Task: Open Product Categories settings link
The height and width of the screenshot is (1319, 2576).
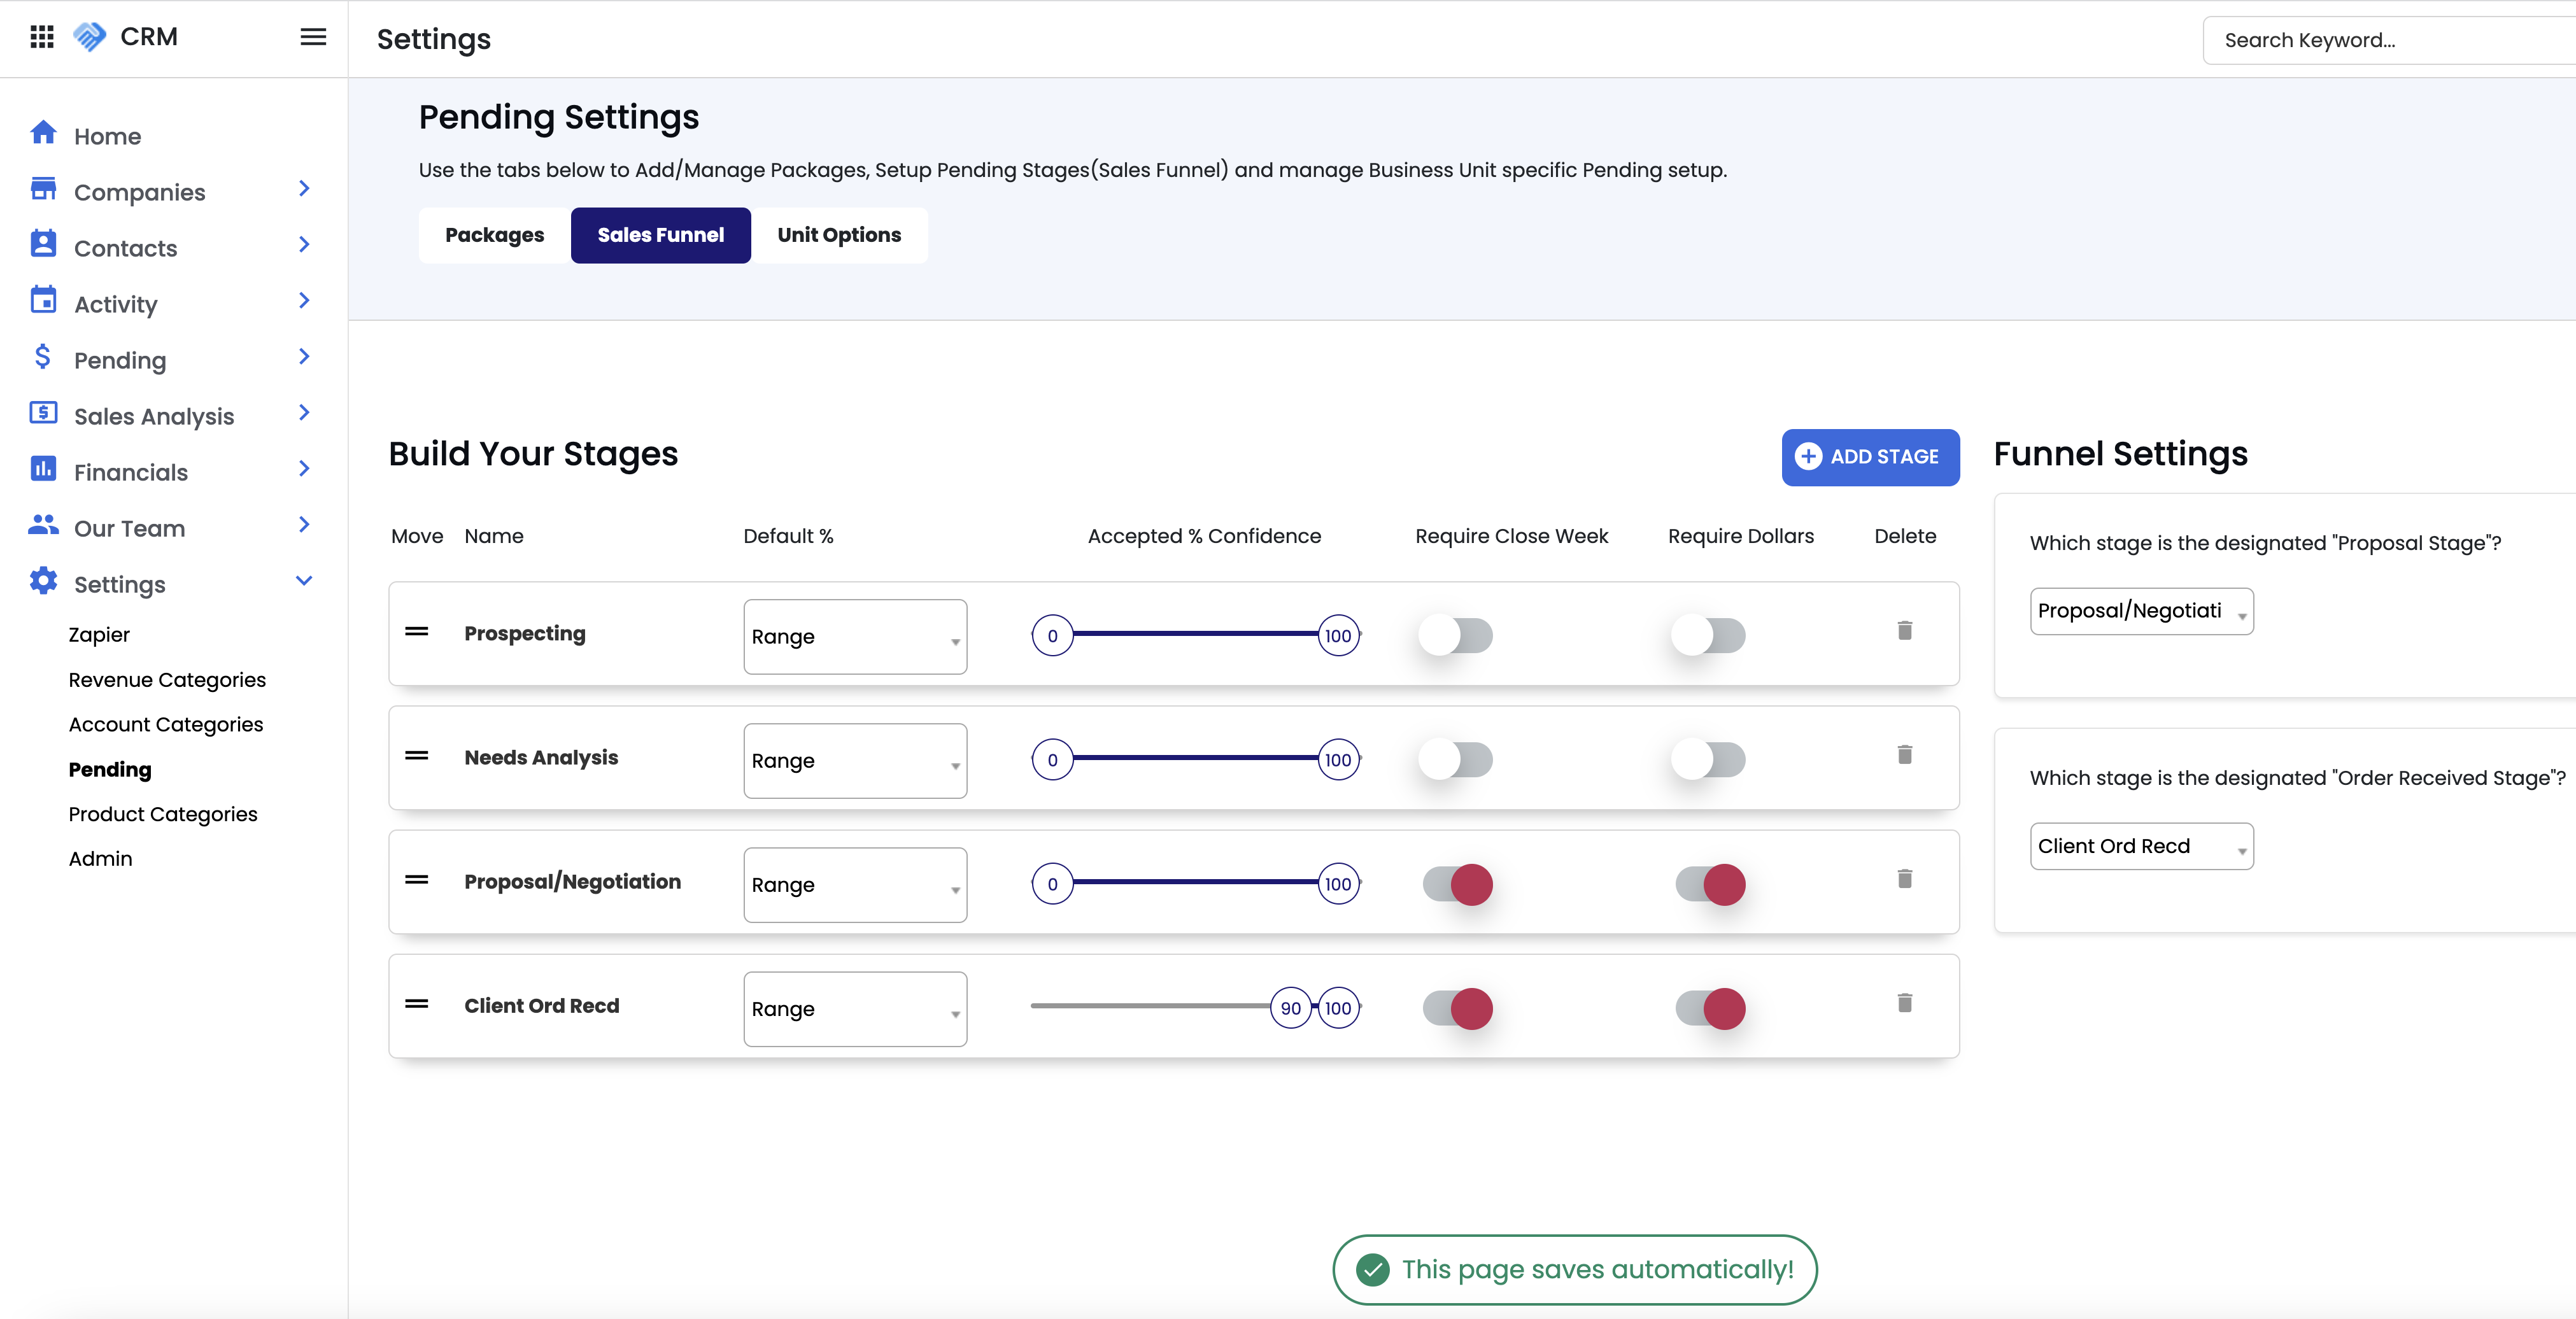Action: click(163, 814)
